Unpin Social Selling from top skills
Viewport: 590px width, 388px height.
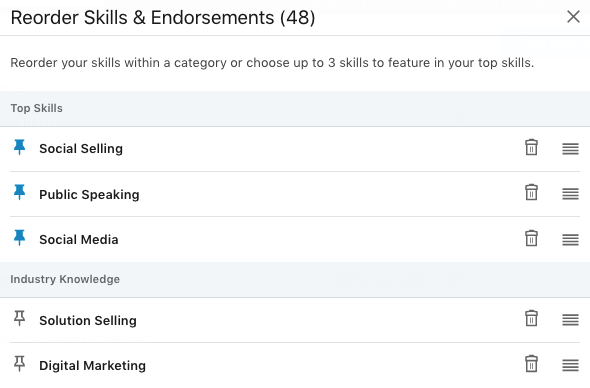click(20, 147)
